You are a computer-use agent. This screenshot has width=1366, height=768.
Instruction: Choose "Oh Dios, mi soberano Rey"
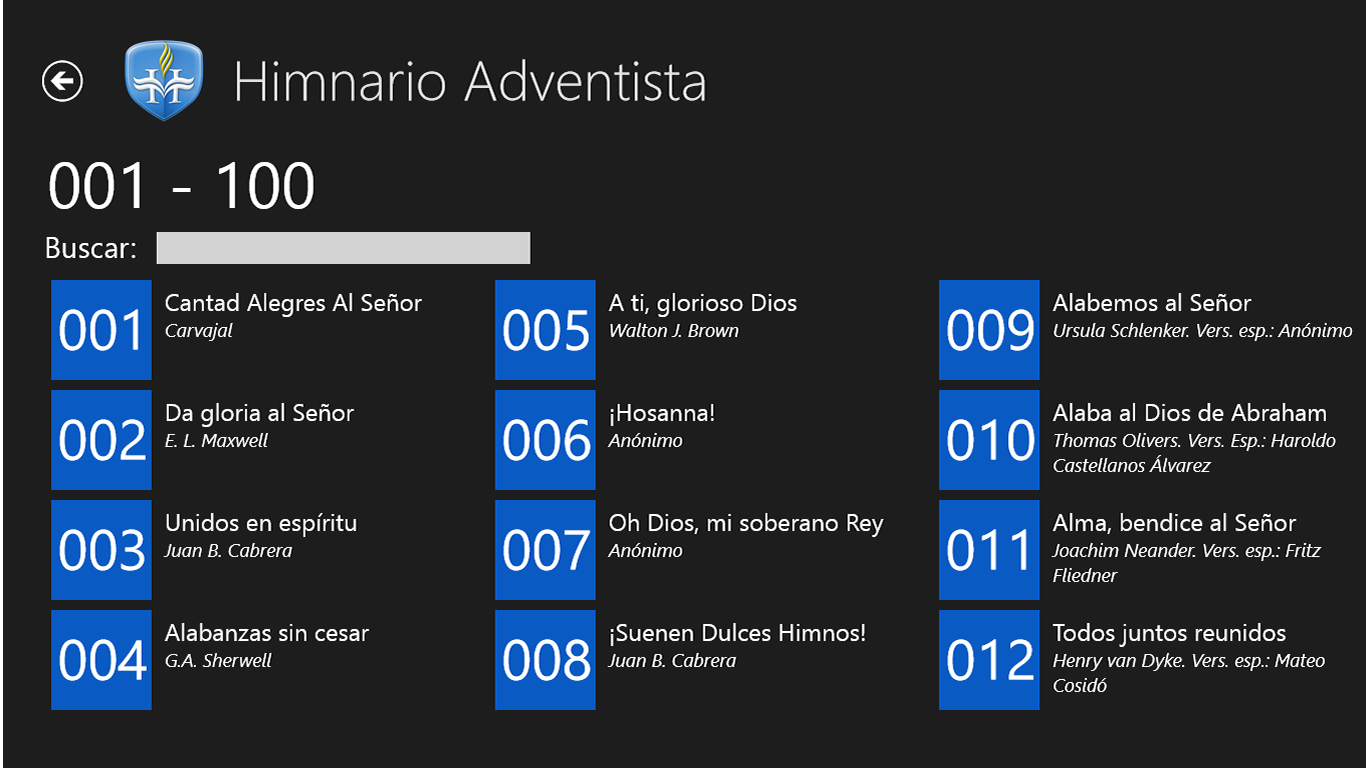pyautogui.click(x=745, y=523)
